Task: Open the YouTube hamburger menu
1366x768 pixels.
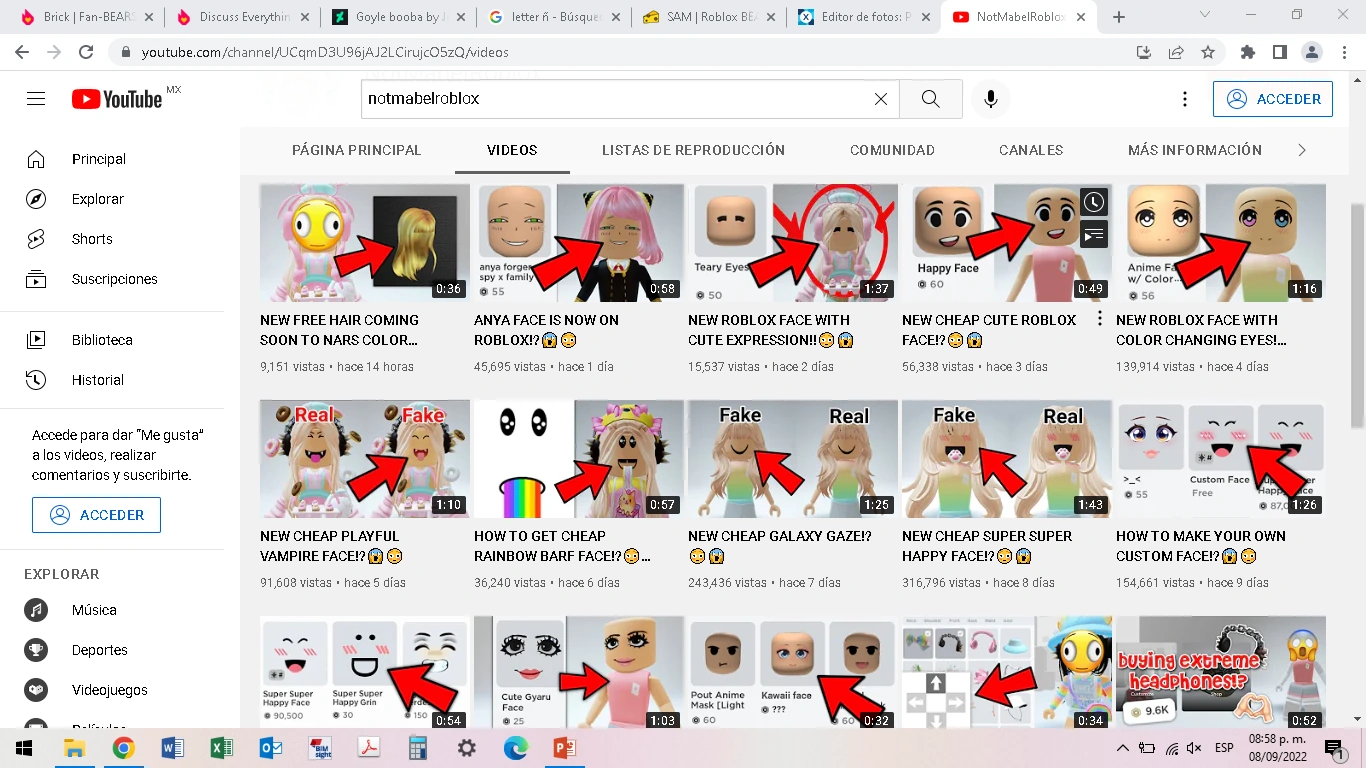Action: (35, 98)
